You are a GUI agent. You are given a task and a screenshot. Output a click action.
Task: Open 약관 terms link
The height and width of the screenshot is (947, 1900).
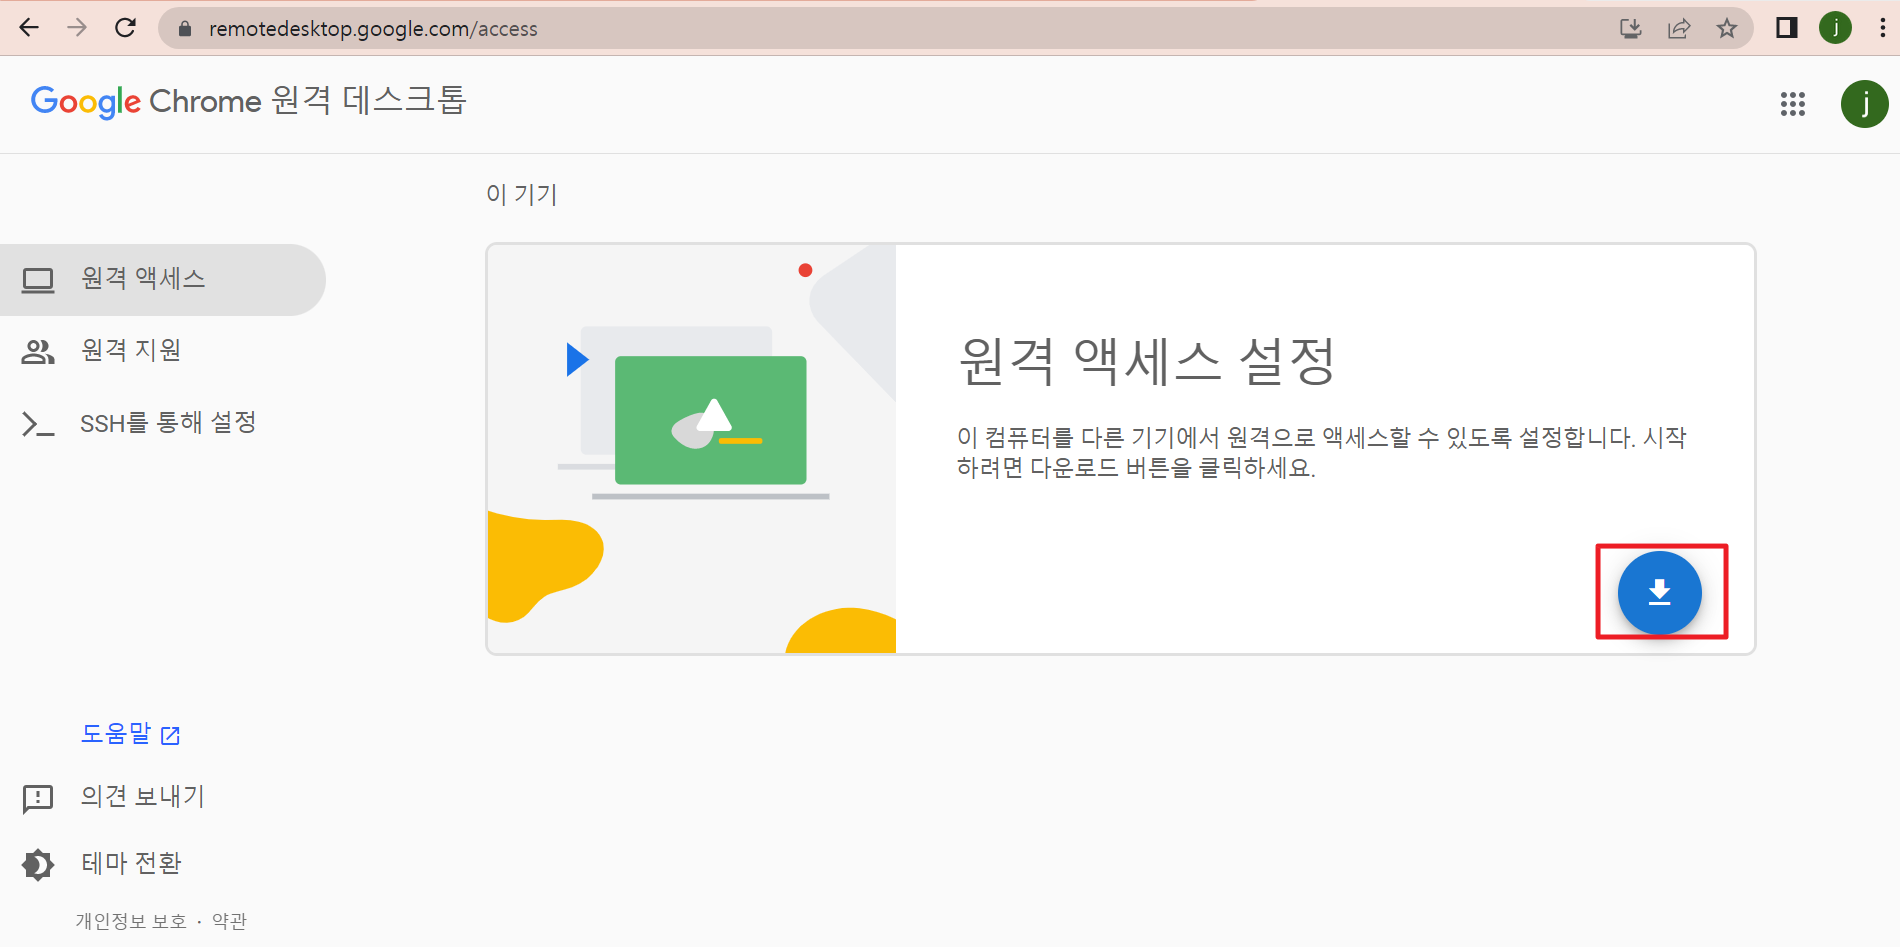(x=229, y=921)
